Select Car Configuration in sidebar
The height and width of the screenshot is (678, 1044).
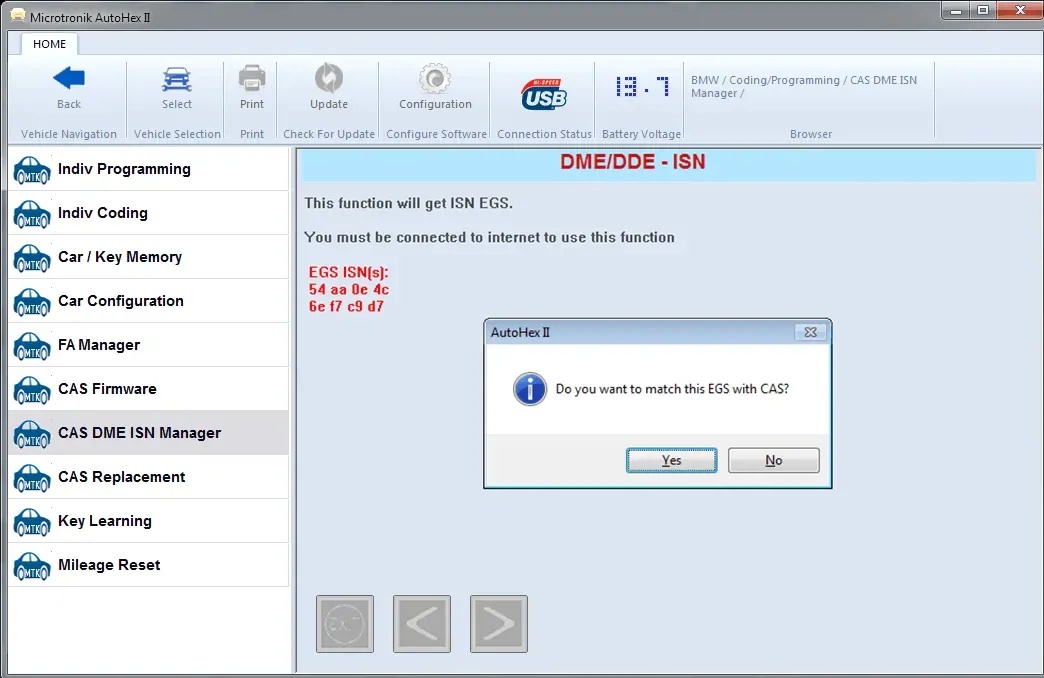148,301
